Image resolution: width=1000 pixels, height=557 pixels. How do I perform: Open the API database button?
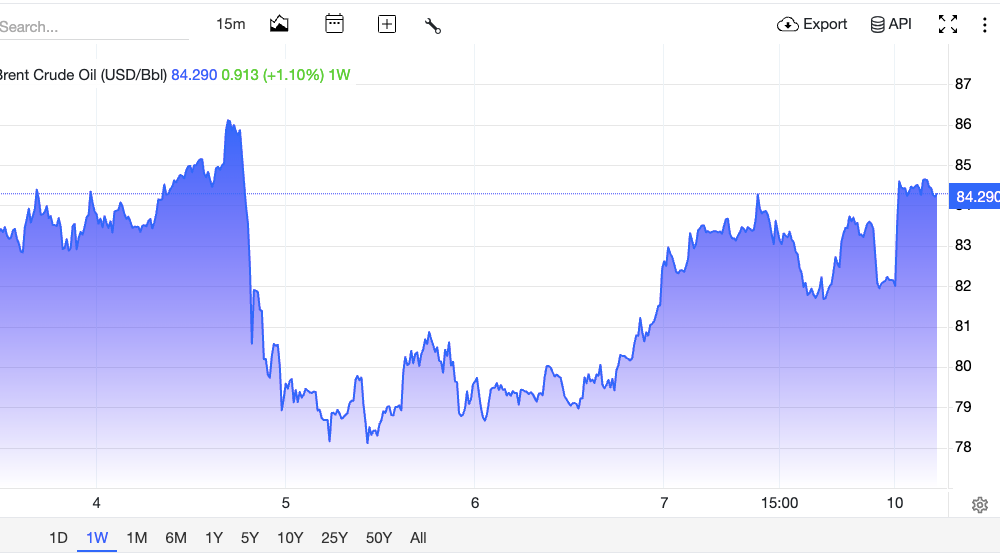[x=891, y=24]
